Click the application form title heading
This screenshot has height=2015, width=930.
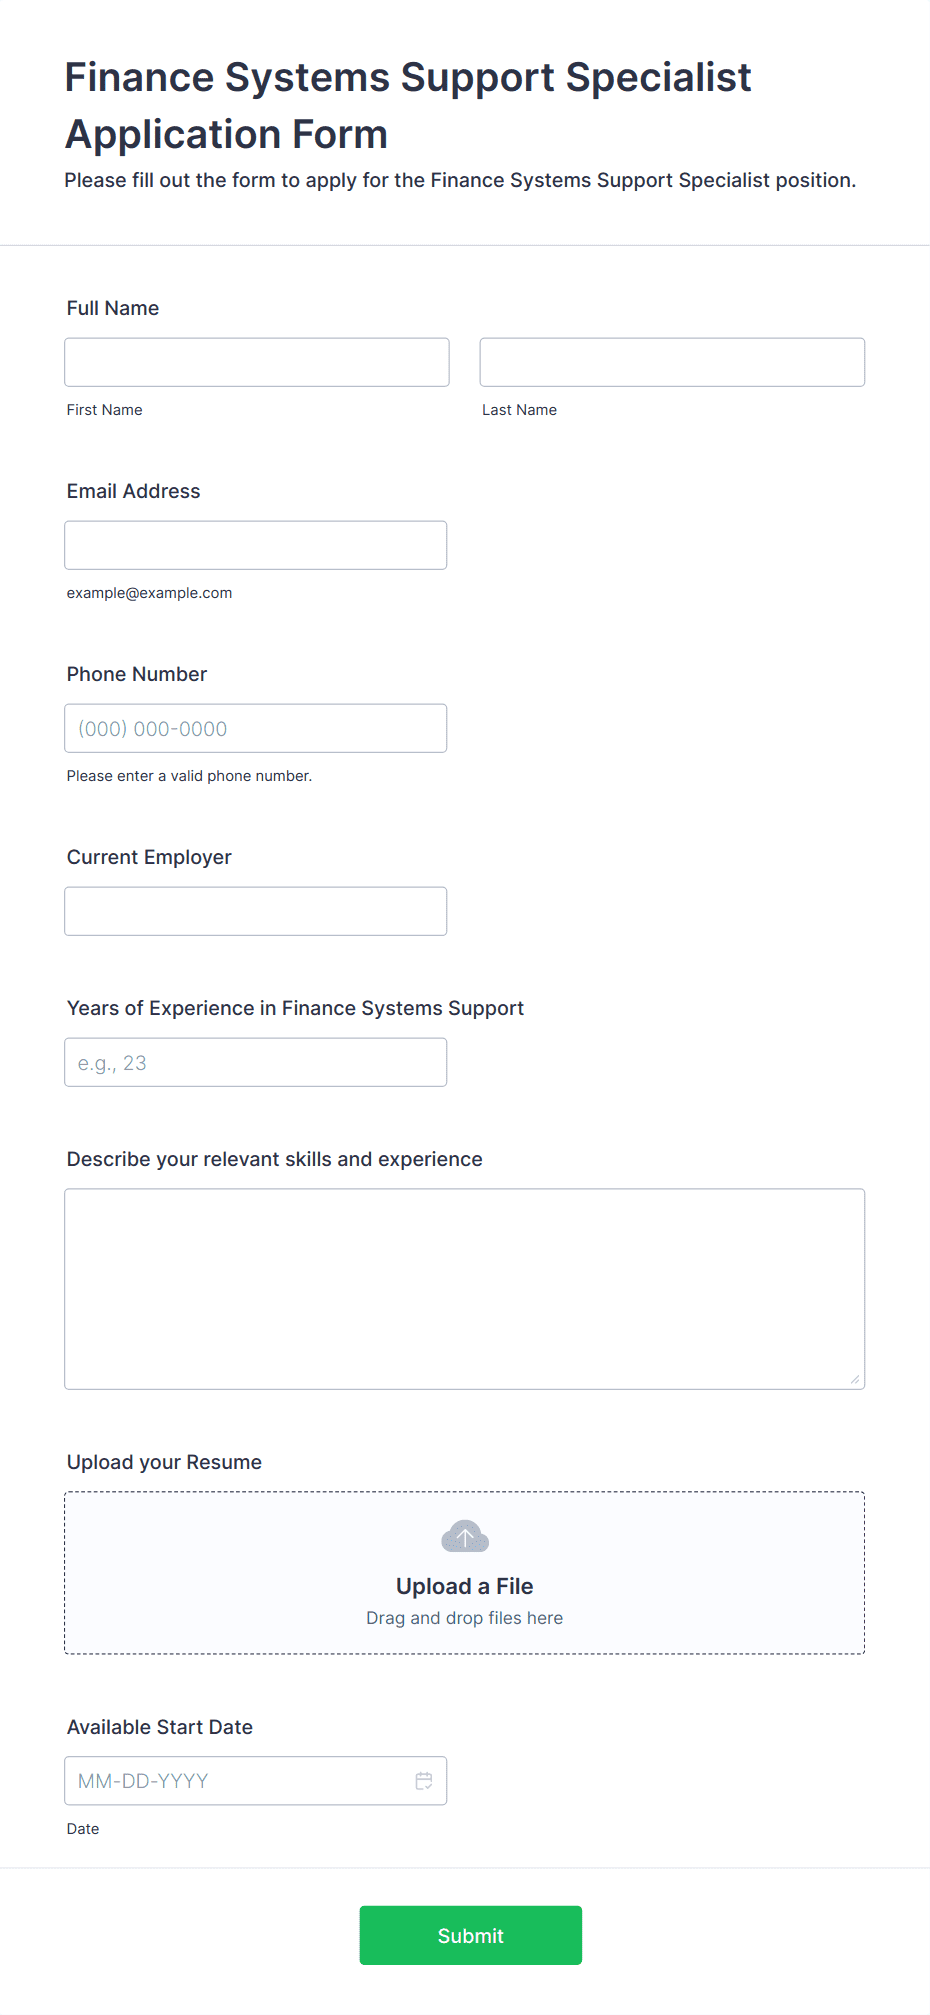(408, 105)
